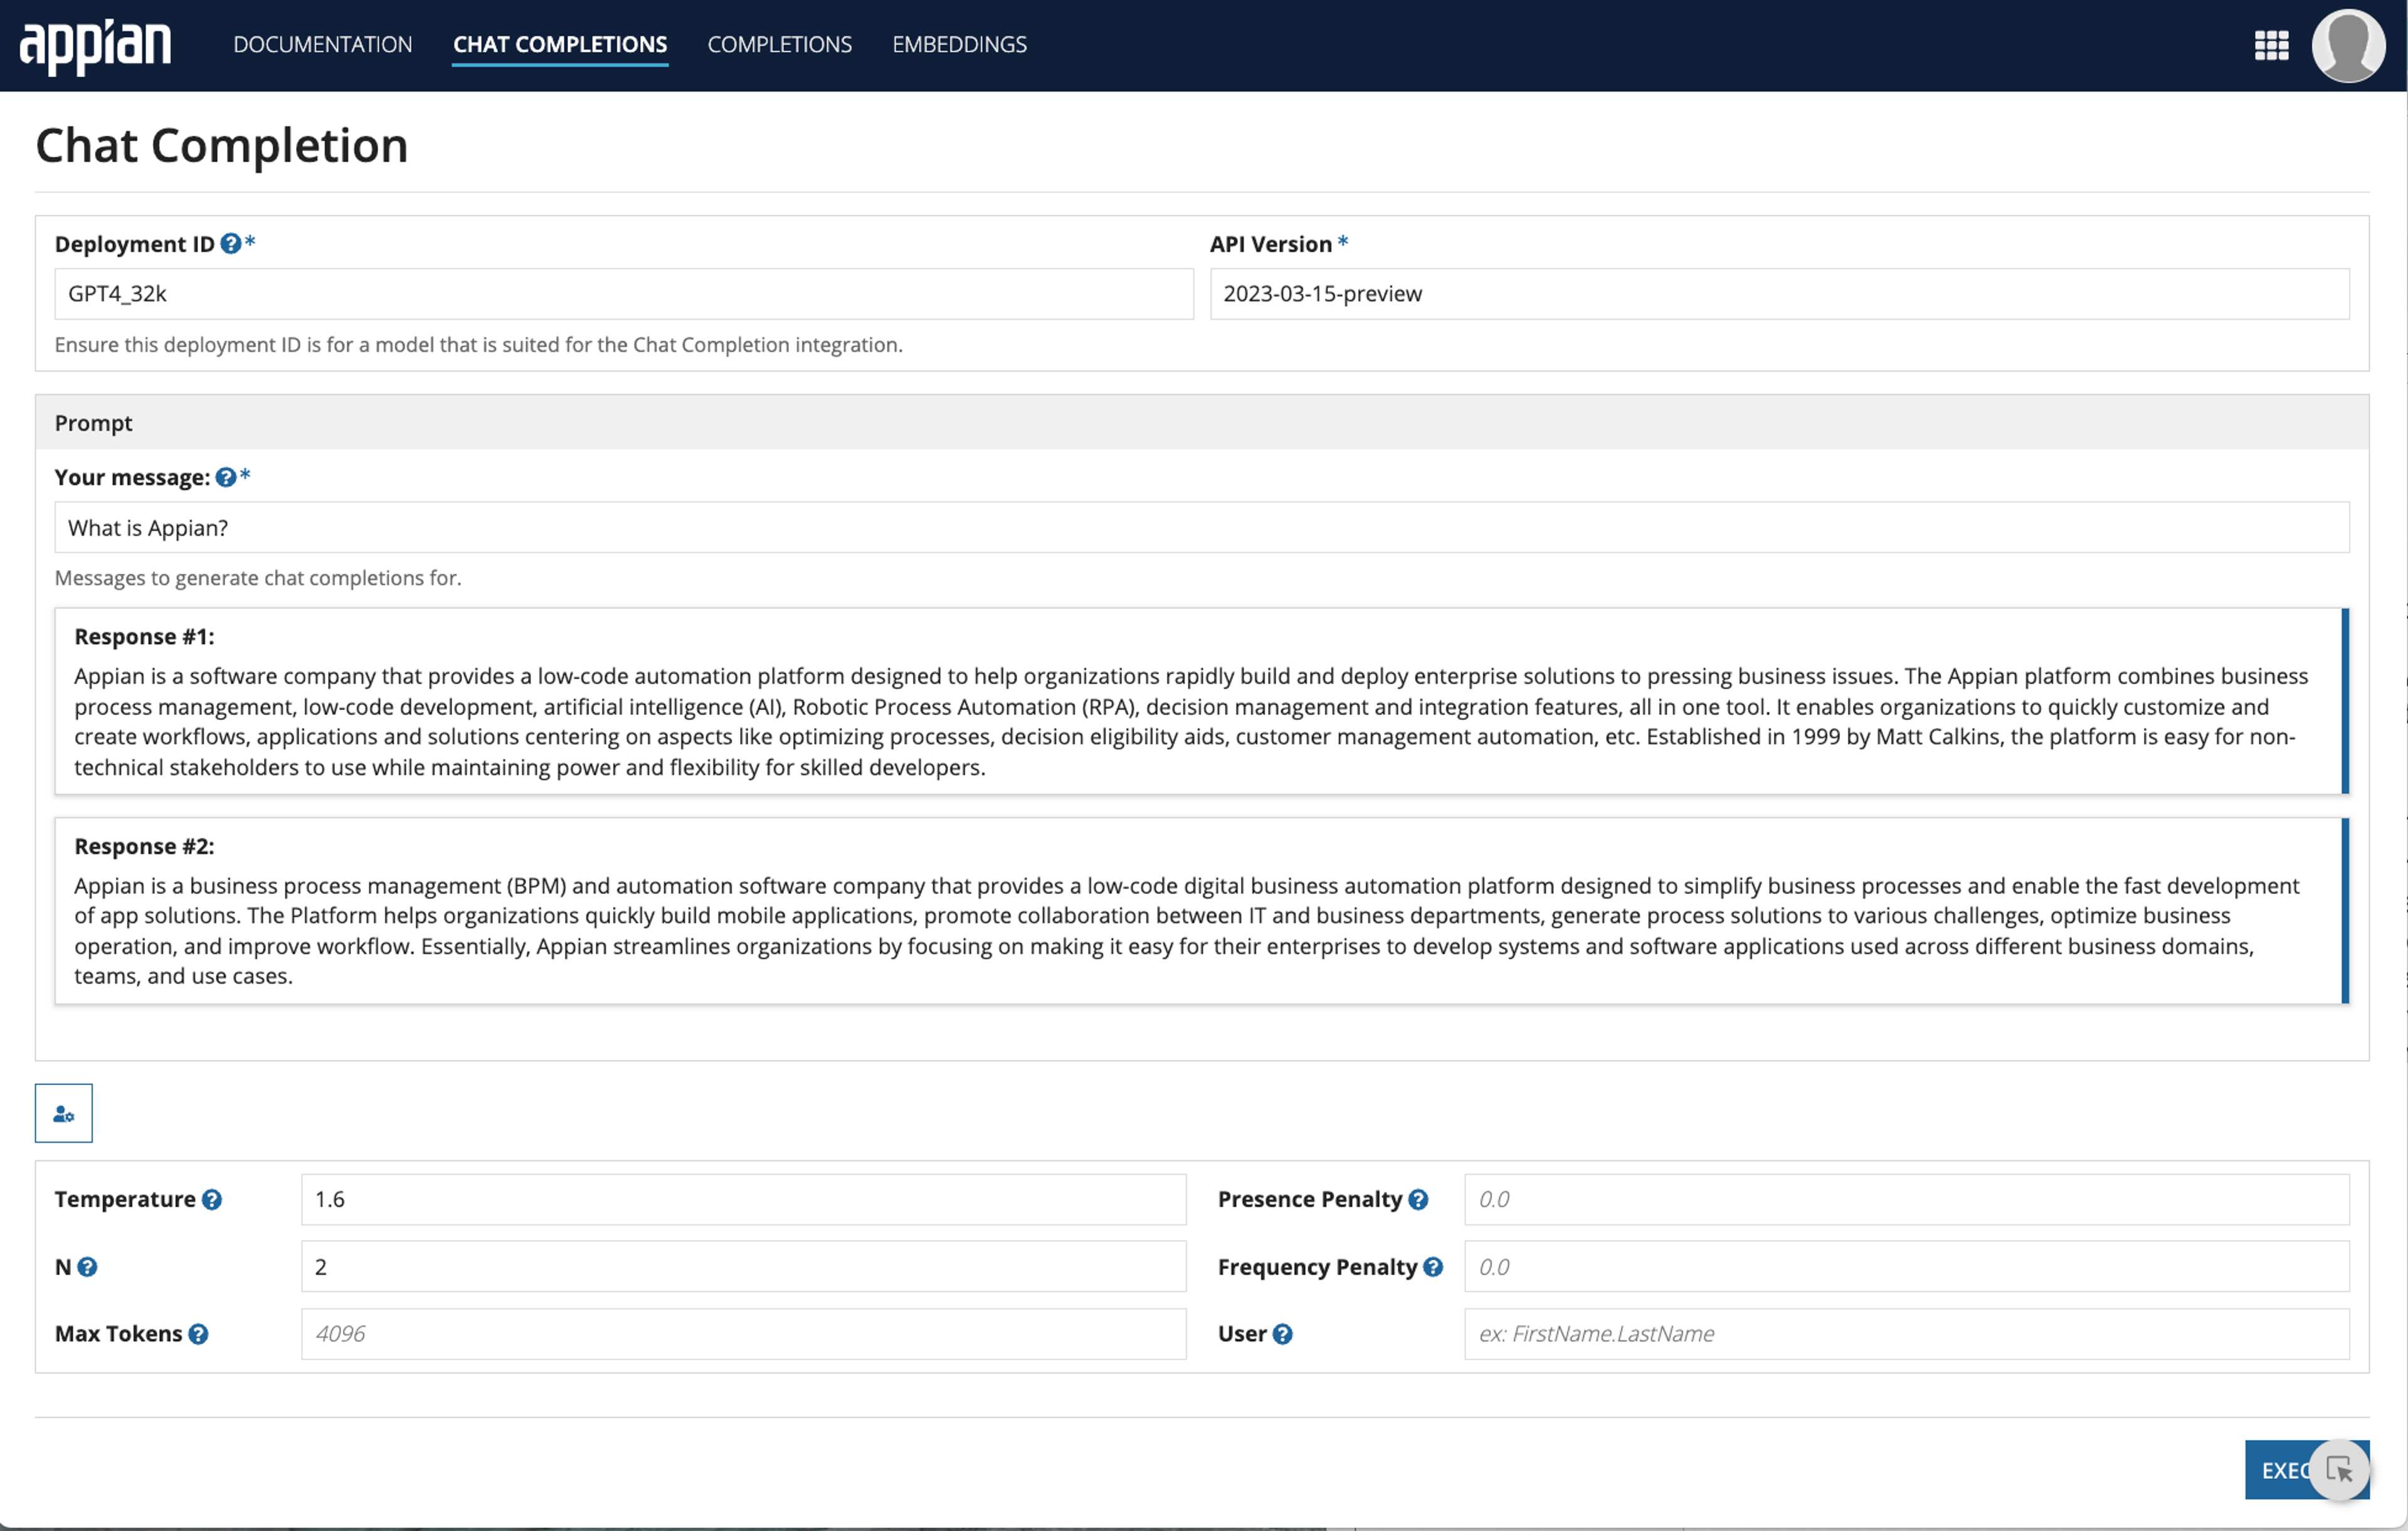
Task: Click the Frequency Penalty input field
Action: 1907,1267
